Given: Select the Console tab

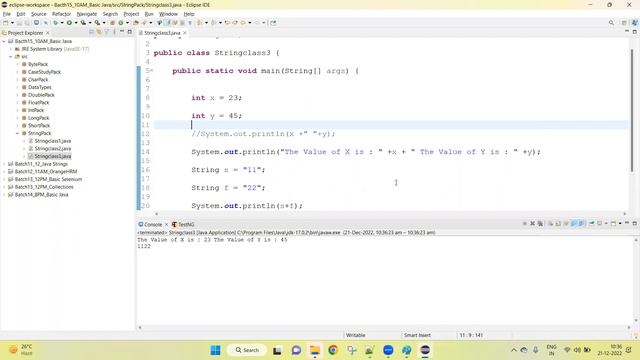Looking at the screenshot, I should click(150, 224).
